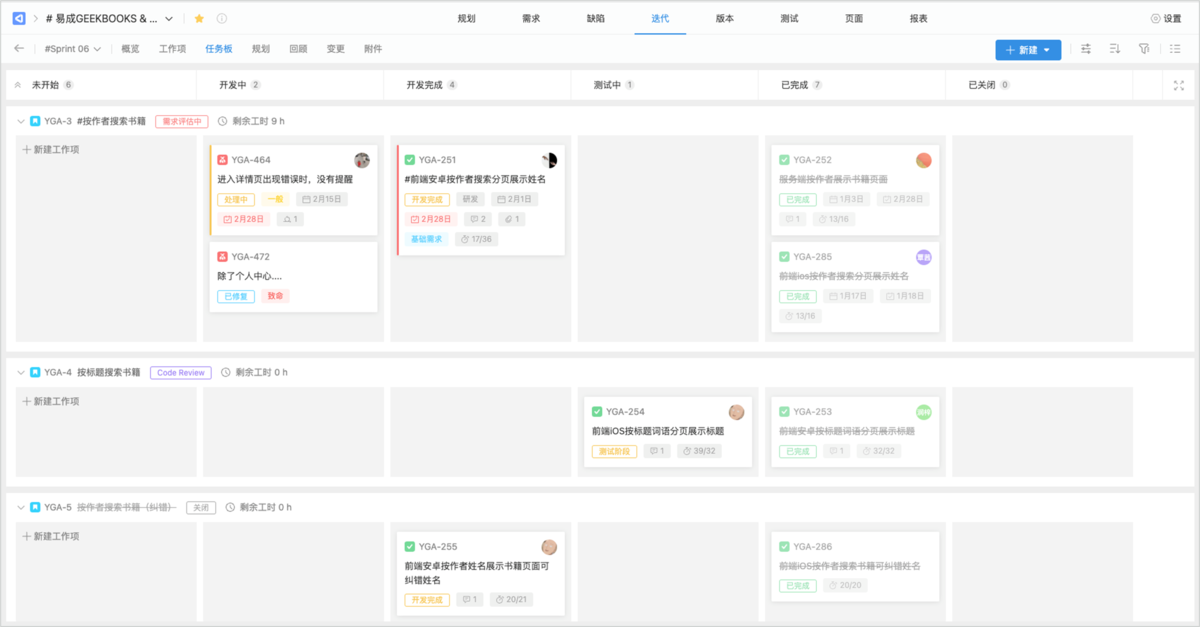Switch to the 缺陷 top tab
Image resolution: width=1200 pixels, height=627 pixels.
coord(595,19)
